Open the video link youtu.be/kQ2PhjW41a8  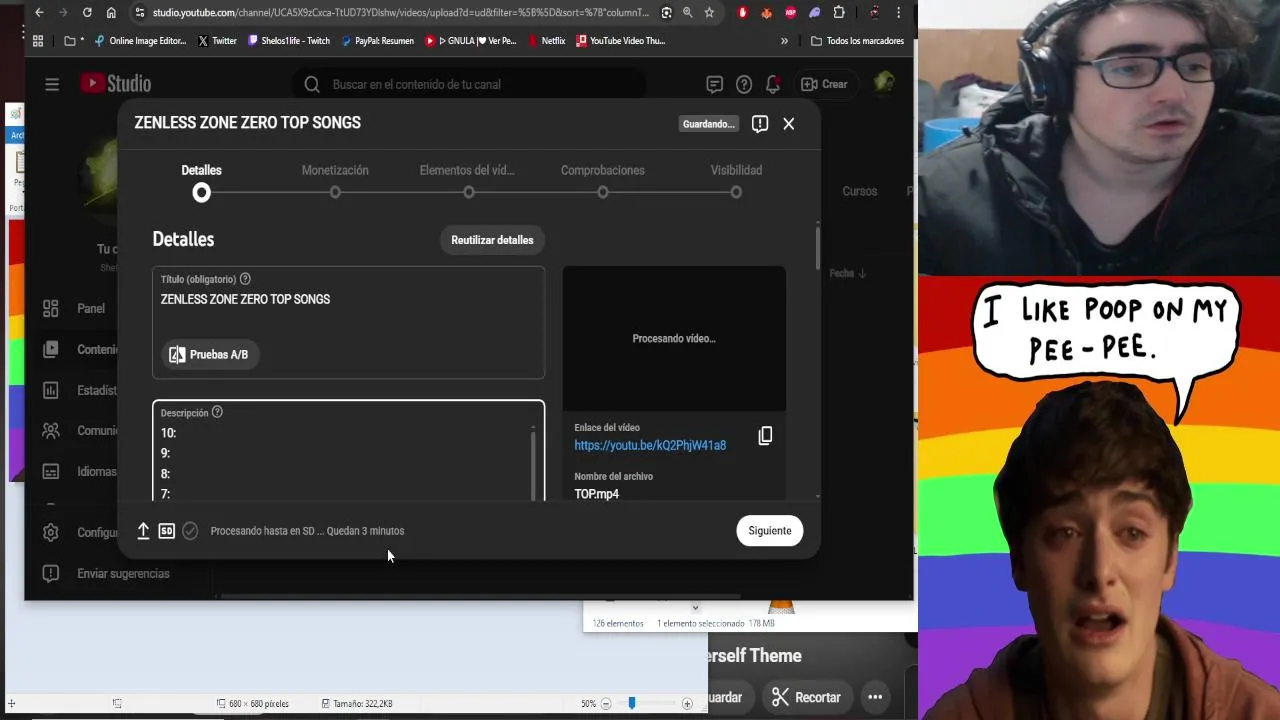click(x=650, y=445)
